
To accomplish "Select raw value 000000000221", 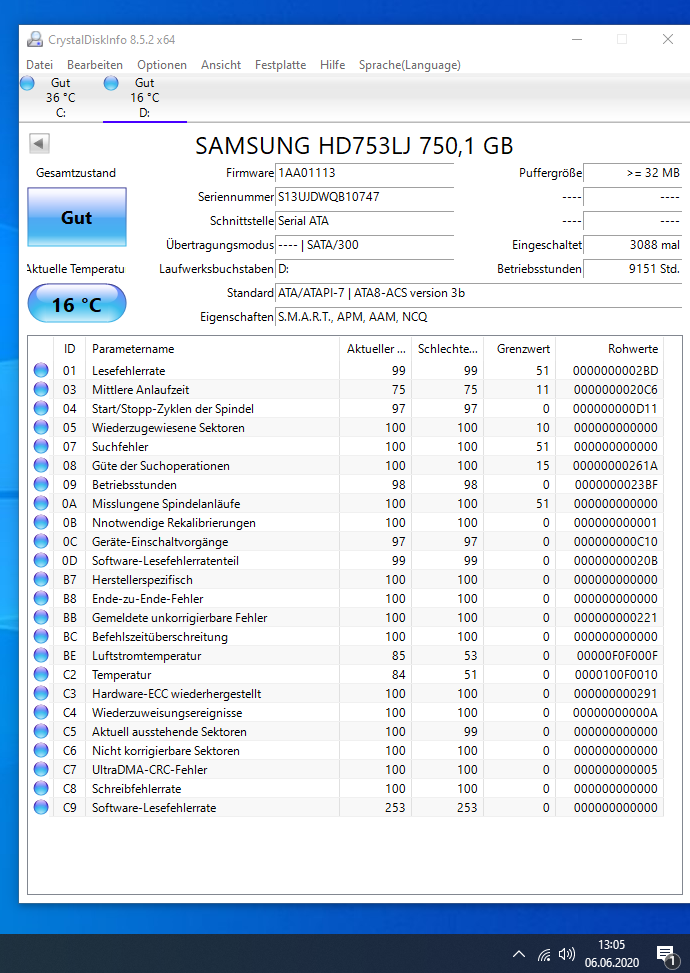I will 616,617.
